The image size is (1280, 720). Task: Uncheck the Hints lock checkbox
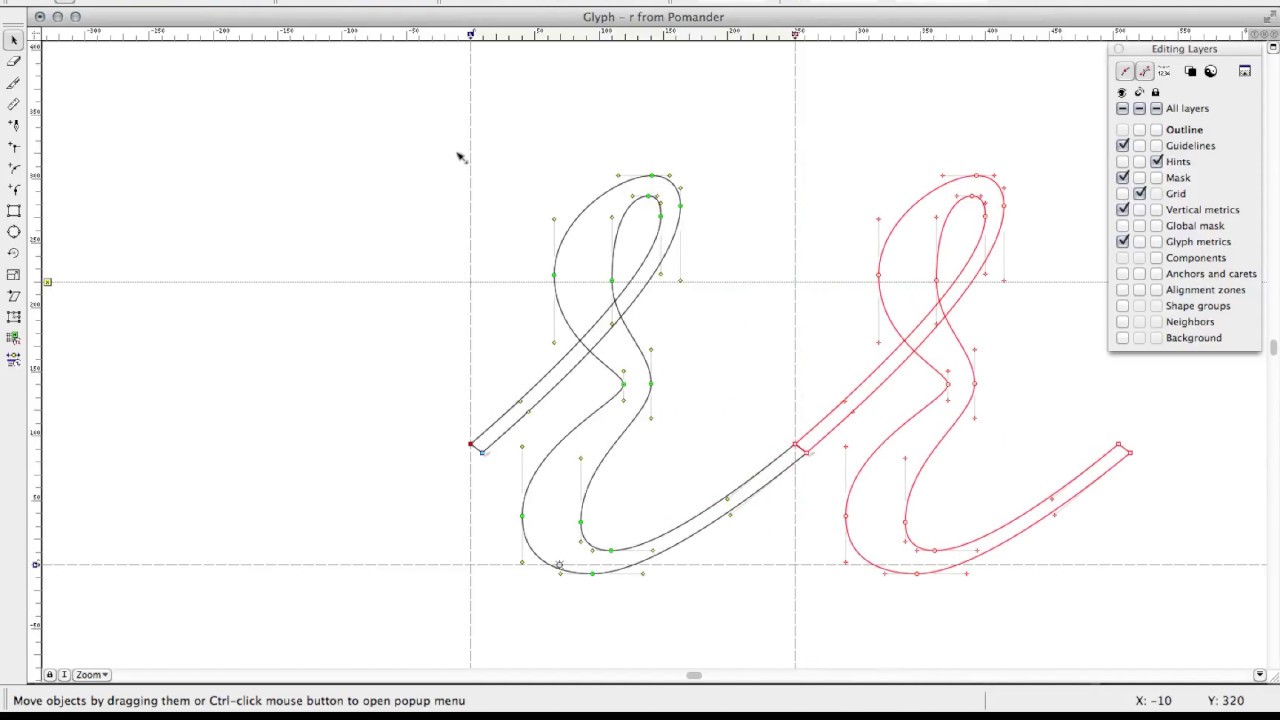pyautogui.click(x=1156, y=162)
